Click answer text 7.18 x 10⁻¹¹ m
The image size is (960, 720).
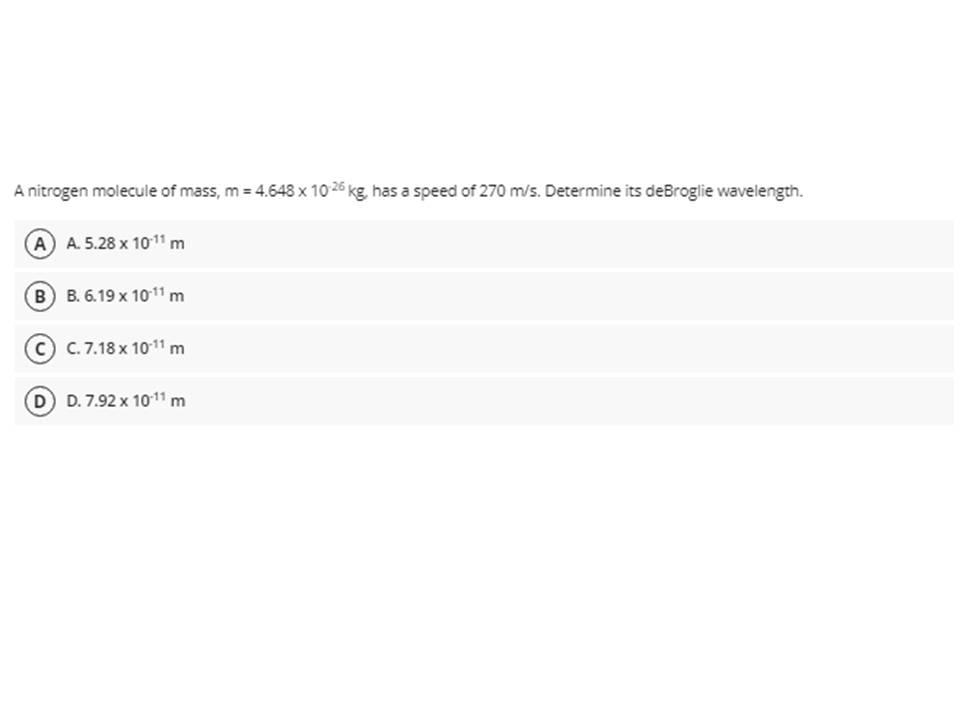coord(134,348)
